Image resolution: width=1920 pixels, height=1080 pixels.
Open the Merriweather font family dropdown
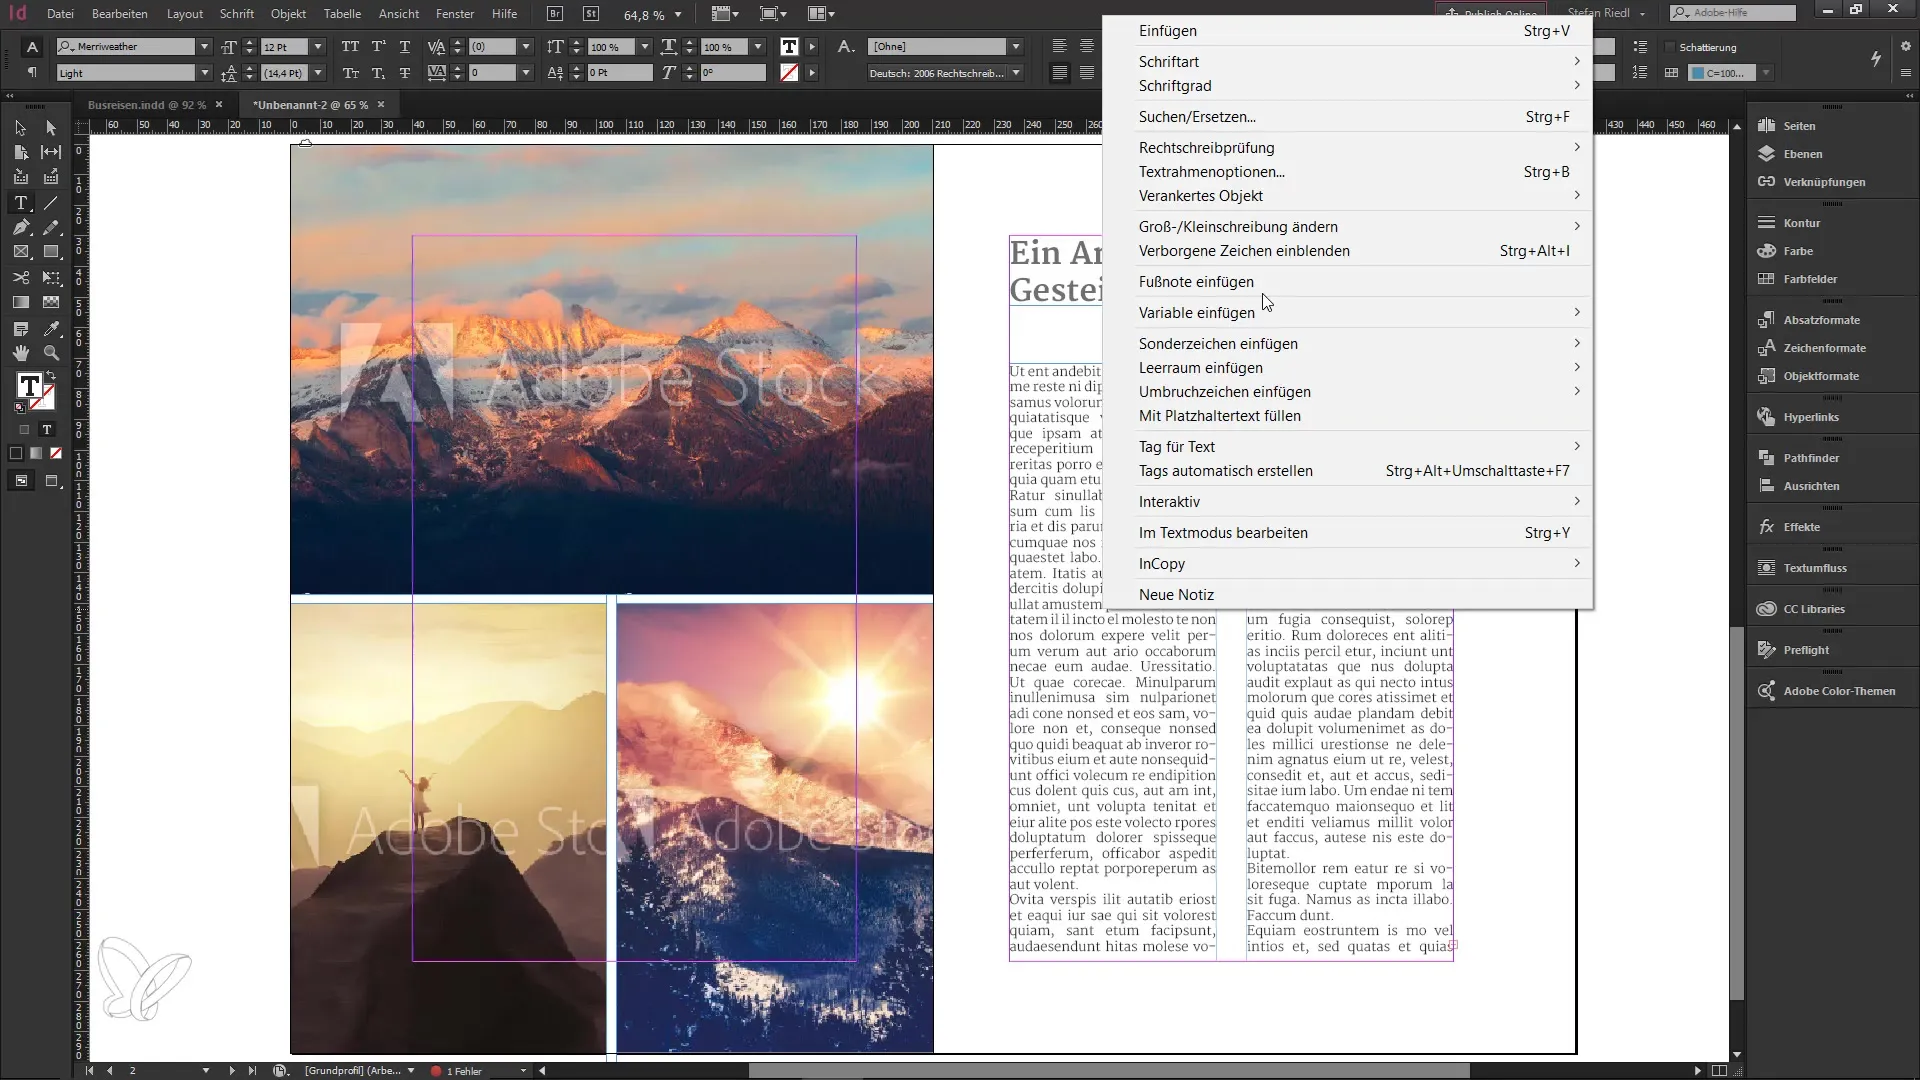(x=204, y=47)
